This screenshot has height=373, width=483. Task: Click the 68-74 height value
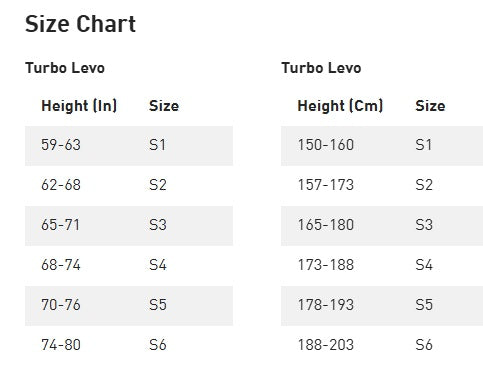coord(61,265)
